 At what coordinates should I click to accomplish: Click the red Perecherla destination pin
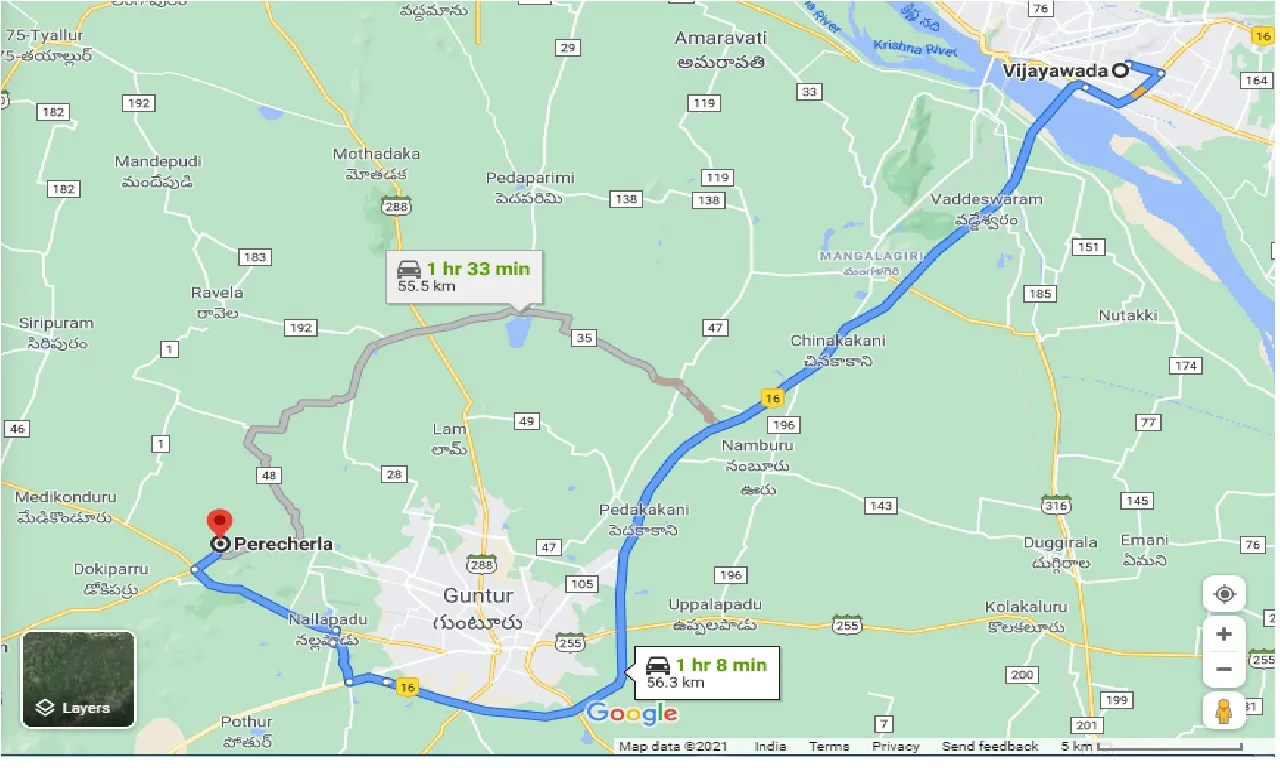[219, 523]
